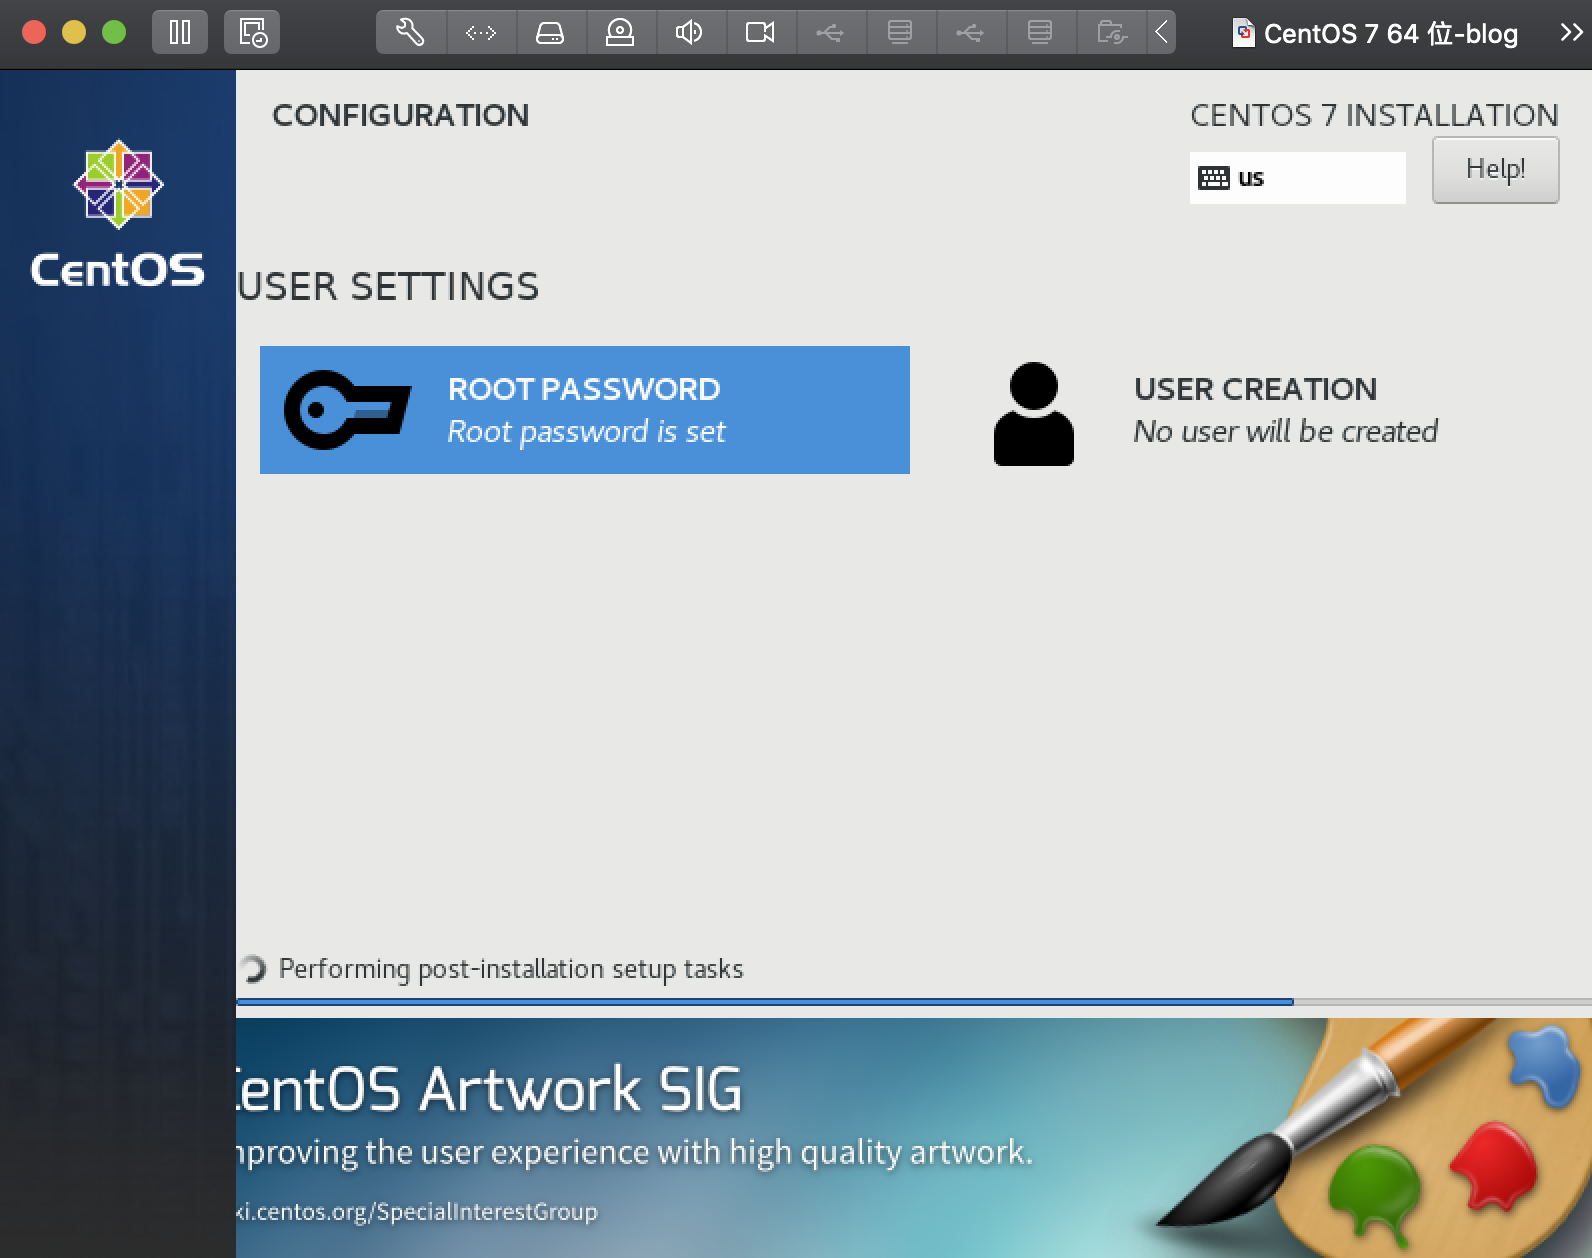Click the us keyboard layout indicator
The image size is (1592, 1258).
[x=1297, y=178]
